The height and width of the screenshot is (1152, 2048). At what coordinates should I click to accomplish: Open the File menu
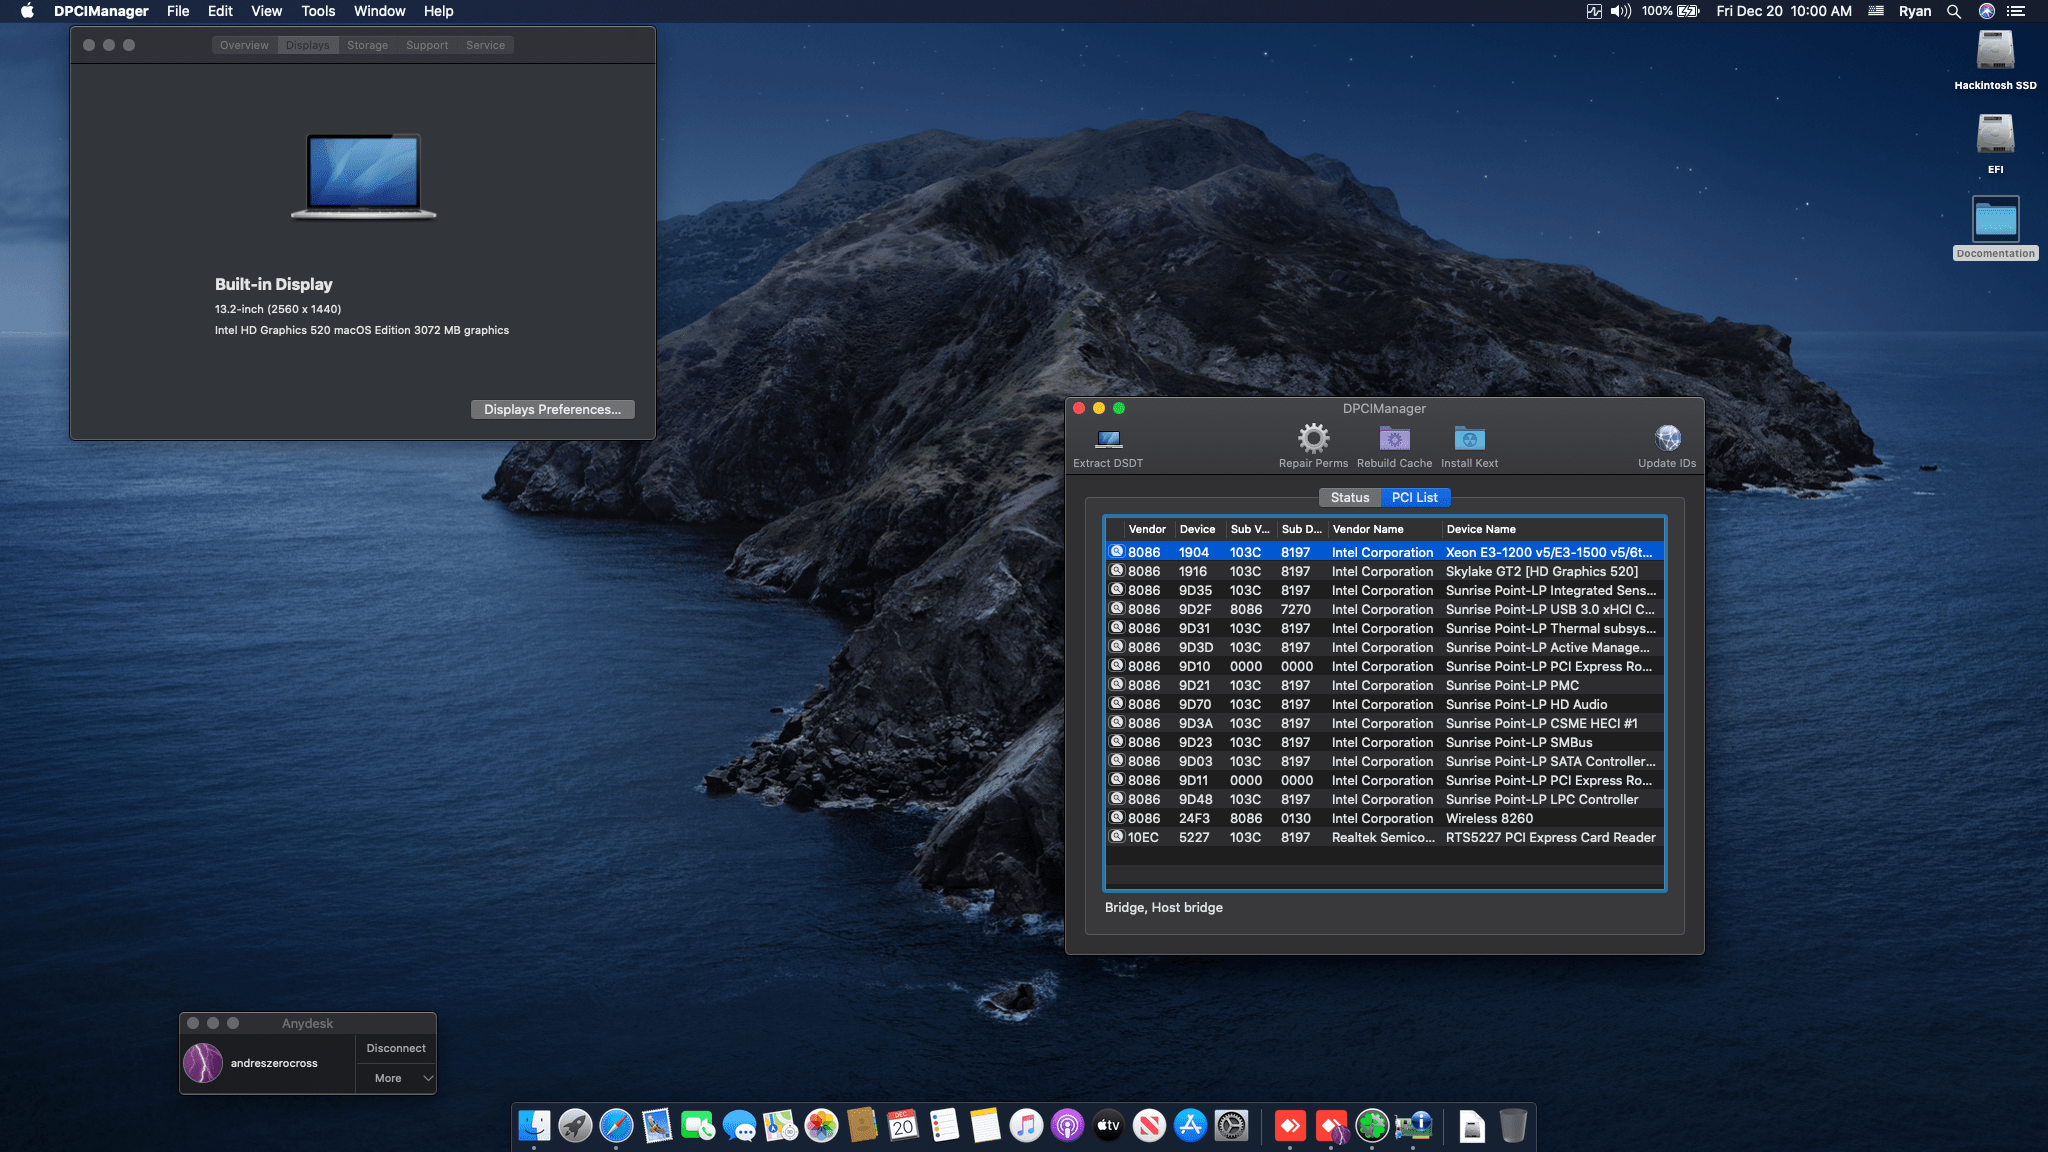tap(178, 11)
